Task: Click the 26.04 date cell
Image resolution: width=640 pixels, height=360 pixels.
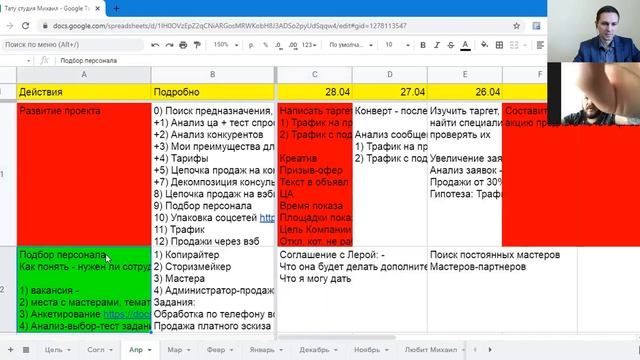Action: coord(465,92)
